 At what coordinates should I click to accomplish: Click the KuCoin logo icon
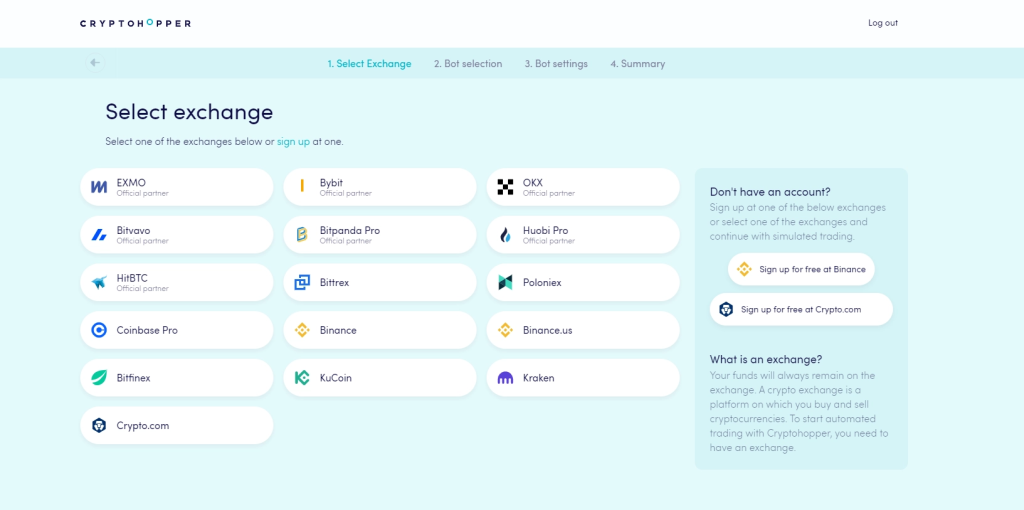tap(302, 377)
